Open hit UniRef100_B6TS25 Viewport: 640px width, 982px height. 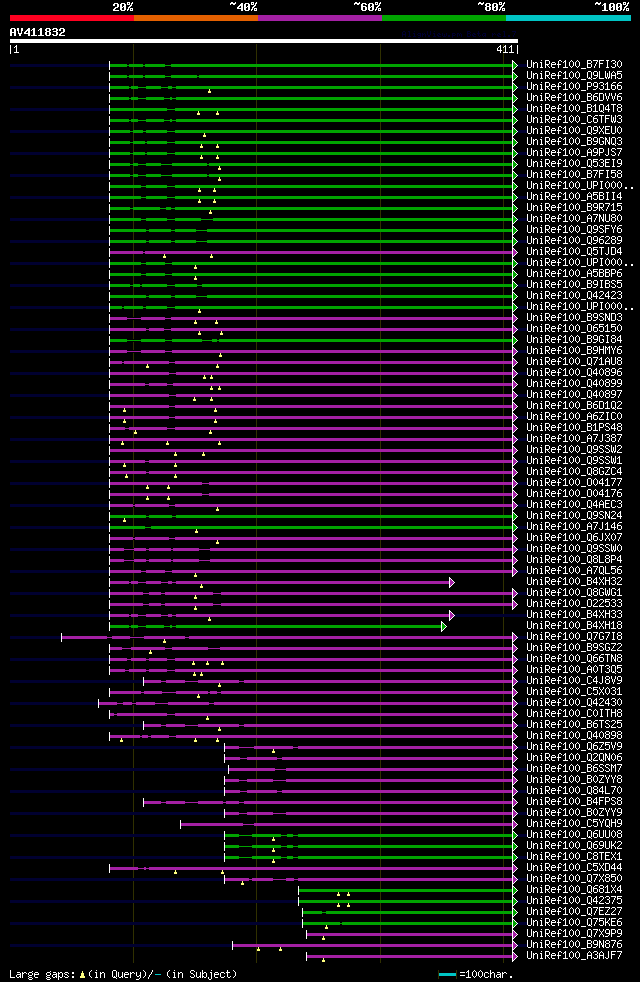coord(574,725)
